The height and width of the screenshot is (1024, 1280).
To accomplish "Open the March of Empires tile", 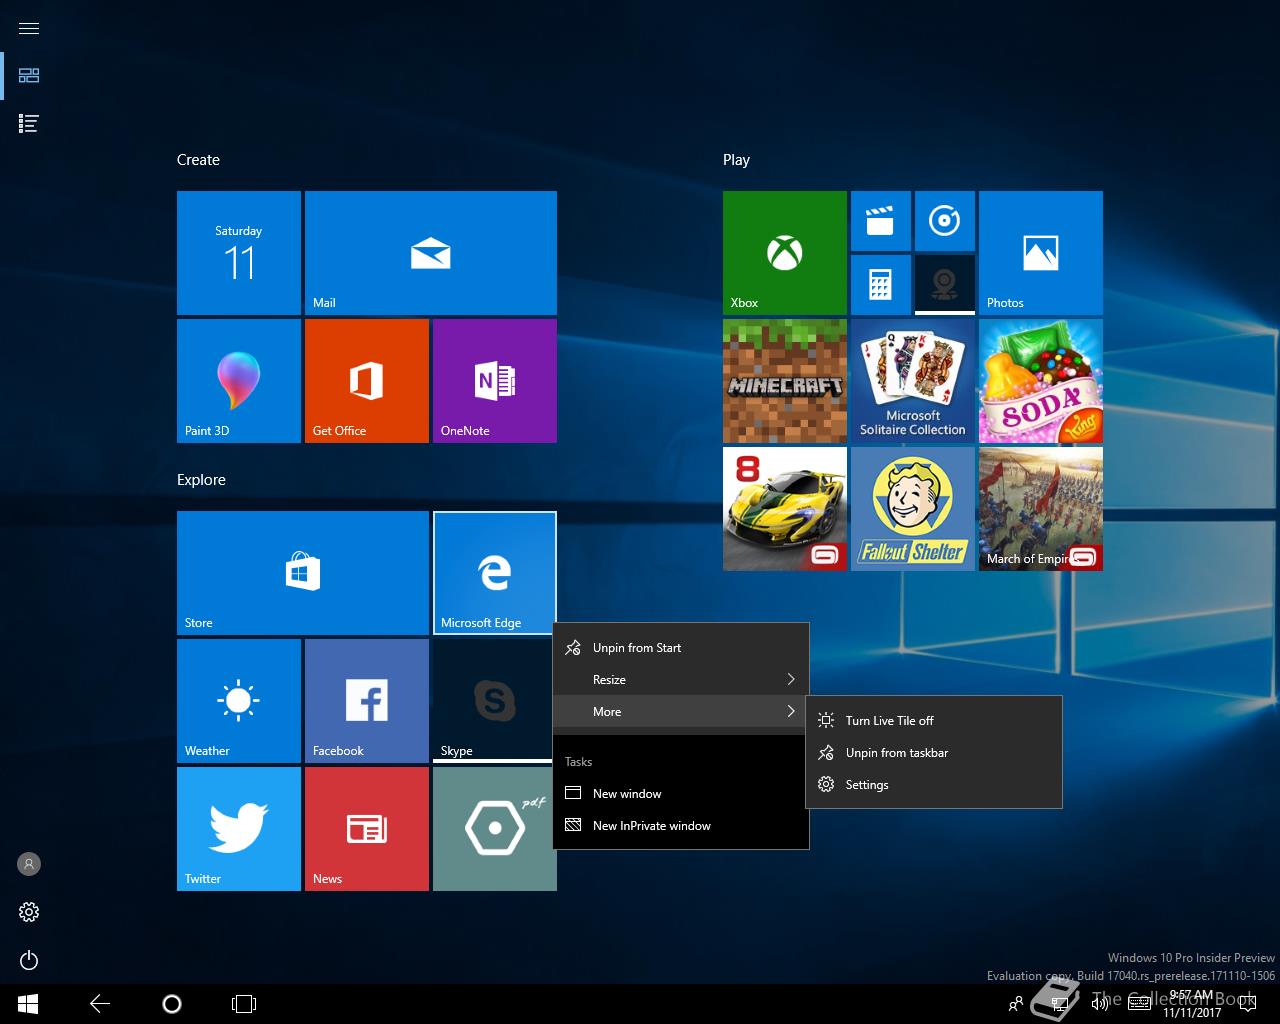I will pos(1041,509).
